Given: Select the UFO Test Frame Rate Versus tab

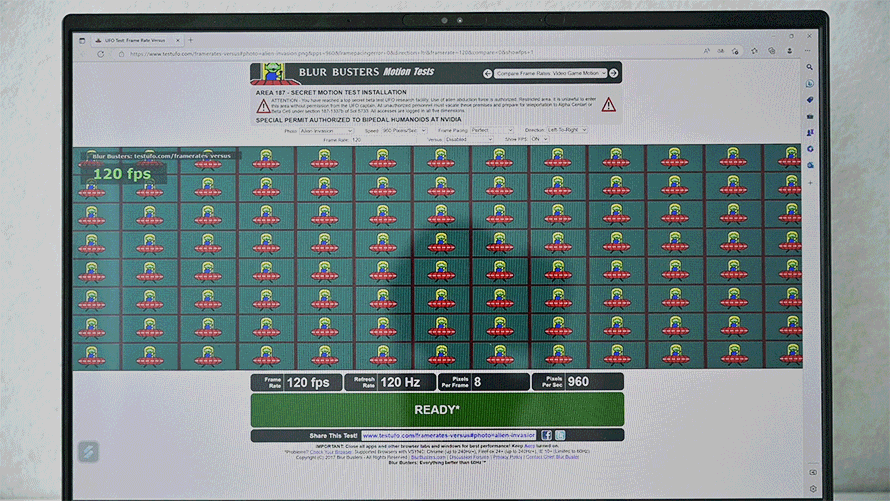Looking at the screenshot, I should tap(135, 40).
